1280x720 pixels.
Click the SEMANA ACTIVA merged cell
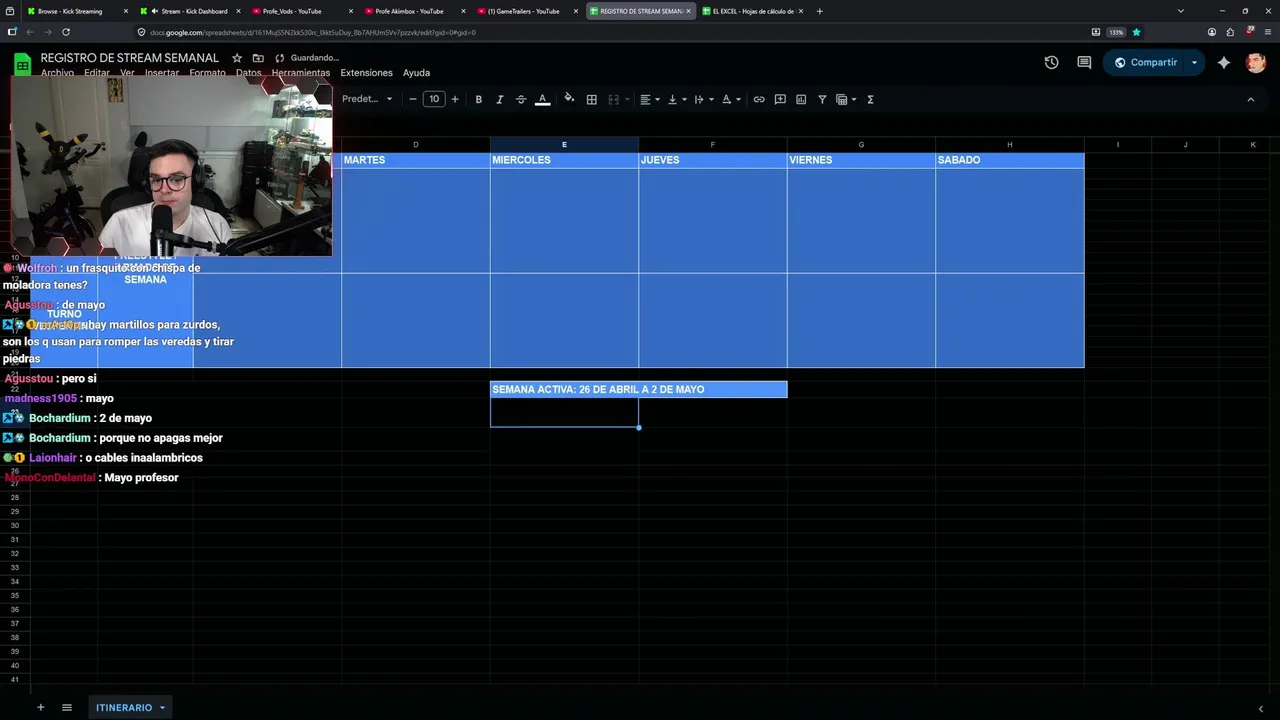(638, 389)
